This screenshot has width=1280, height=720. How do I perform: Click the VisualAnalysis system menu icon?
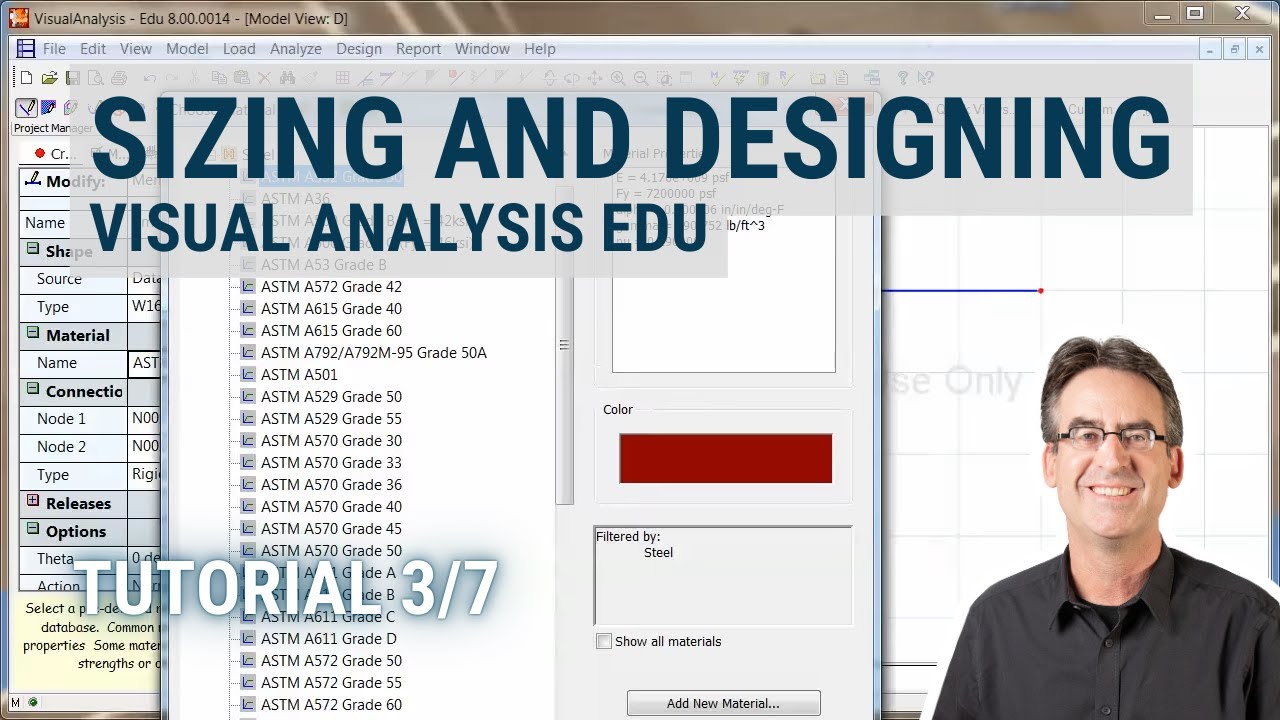[18, 16]
